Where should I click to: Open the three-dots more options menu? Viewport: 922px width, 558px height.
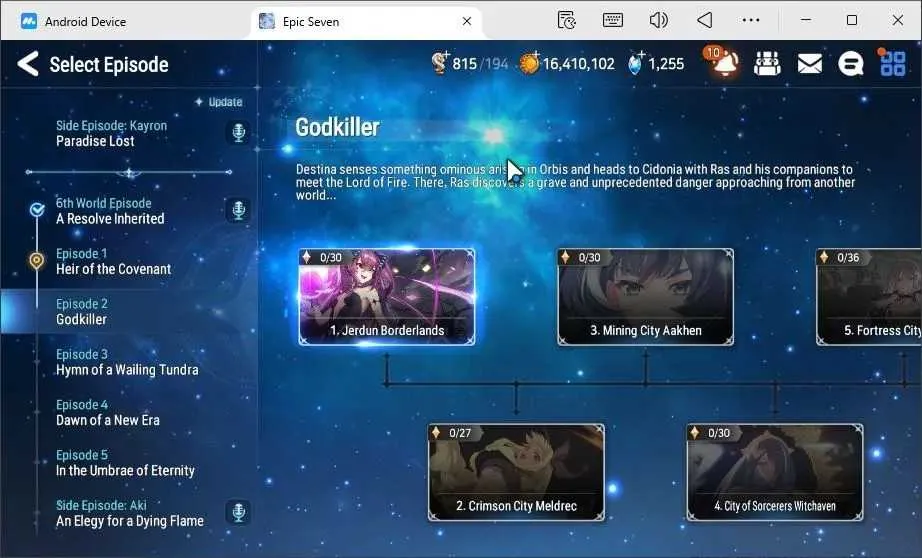point(751,21)
